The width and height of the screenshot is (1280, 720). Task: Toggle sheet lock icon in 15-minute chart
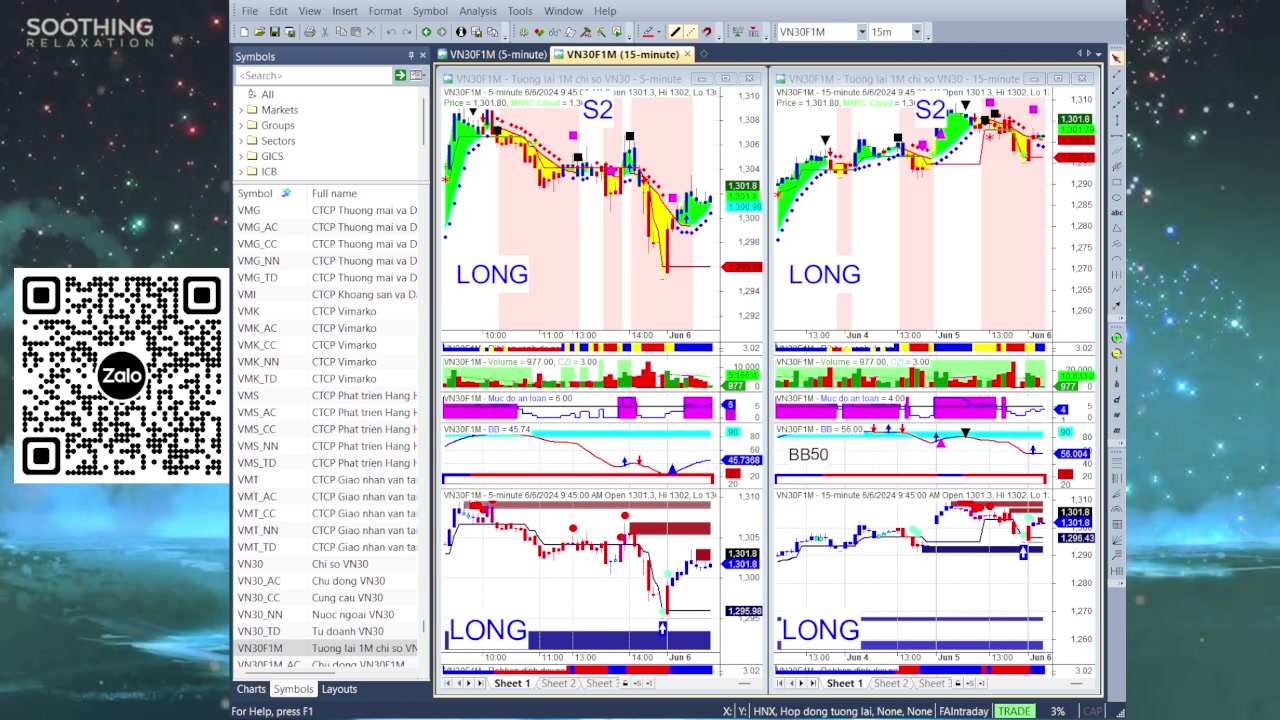coord(957,683)
